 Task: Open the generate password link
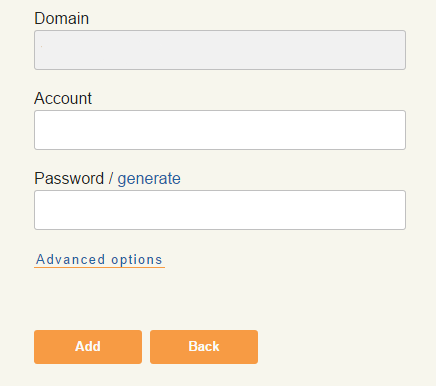(149, 179)
